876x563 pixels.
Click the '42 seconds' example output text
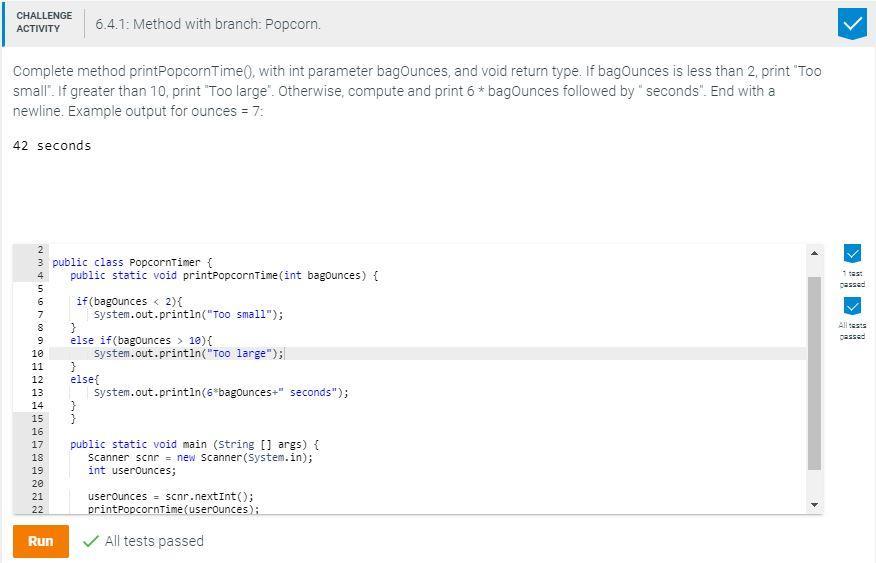(x=52, y=146)
